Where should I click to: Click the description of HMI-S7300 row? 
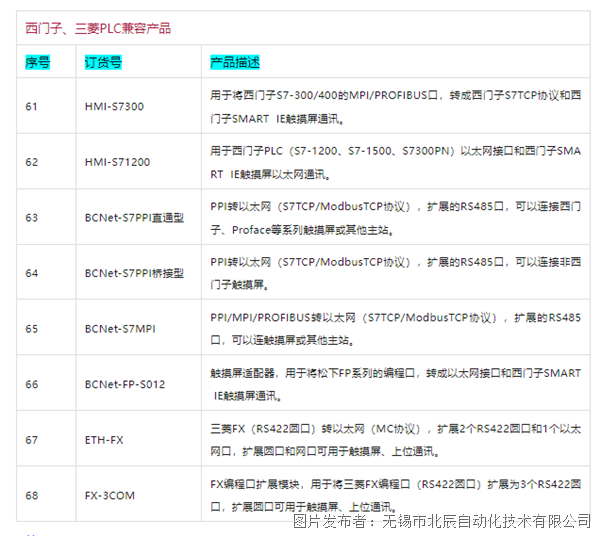pyautogui.click(x=395, y=107)
